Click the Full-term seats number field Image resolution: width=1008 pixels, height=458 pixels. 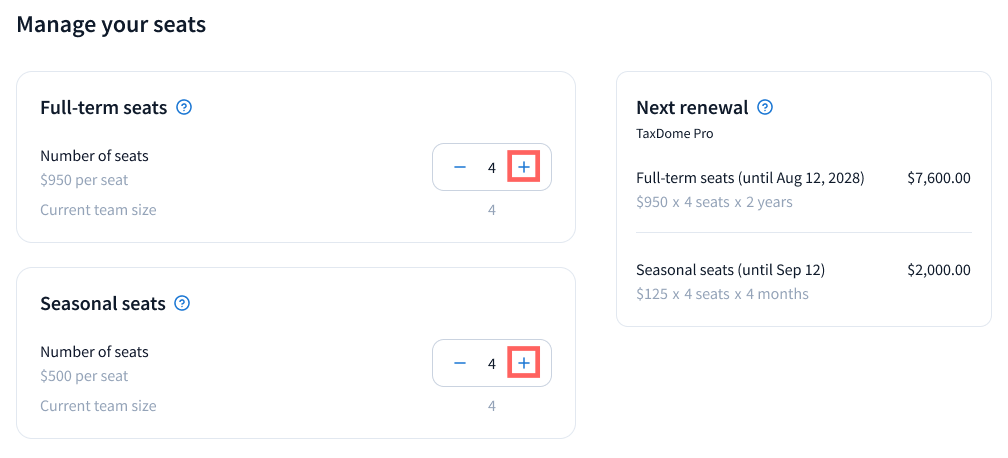coord(492,167)
